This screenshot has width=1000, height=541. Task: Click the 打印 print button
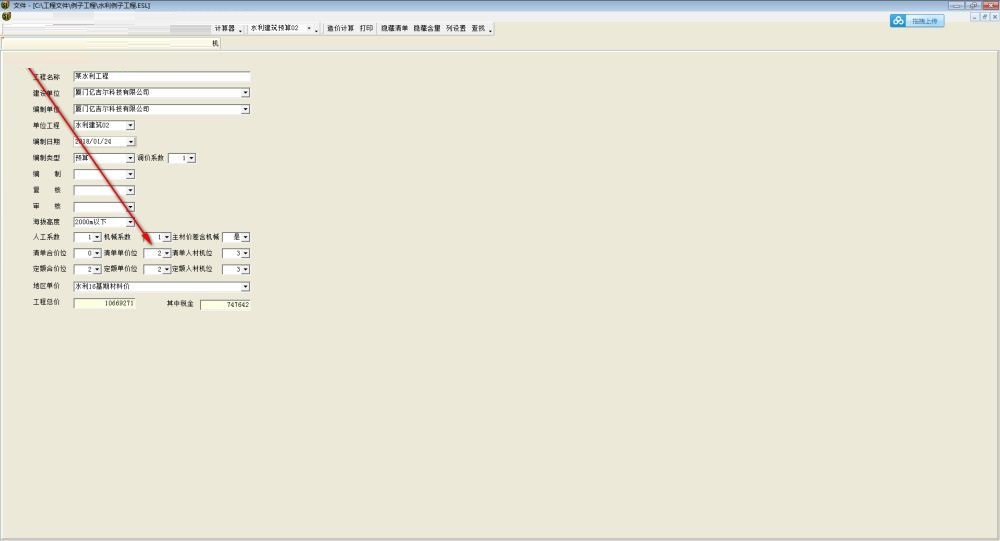click(x=367, y=29)
